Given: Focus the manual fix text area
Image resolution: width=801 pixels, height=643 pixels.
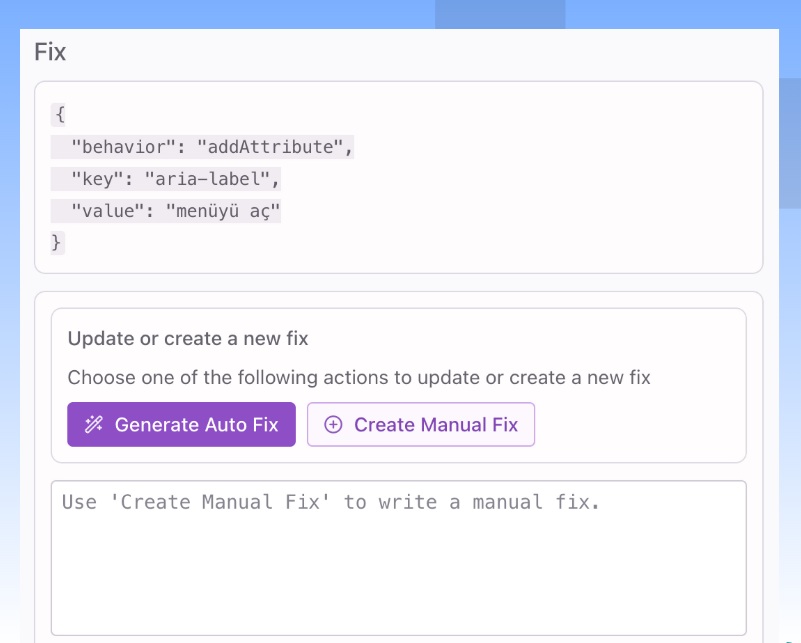Looking at the screenshot, I should (398, 558).
